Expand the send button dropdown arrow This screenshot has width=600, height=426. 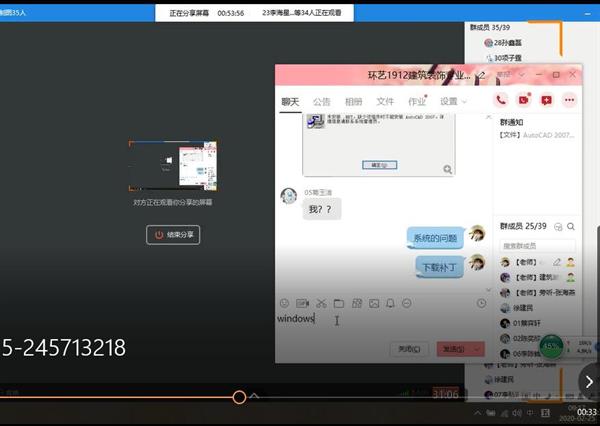coord(478,350)
